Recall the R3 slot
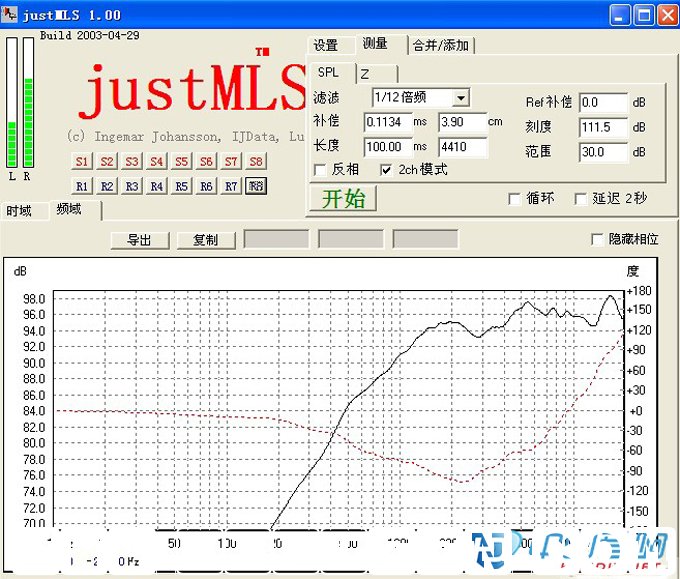 coord(131,186)
